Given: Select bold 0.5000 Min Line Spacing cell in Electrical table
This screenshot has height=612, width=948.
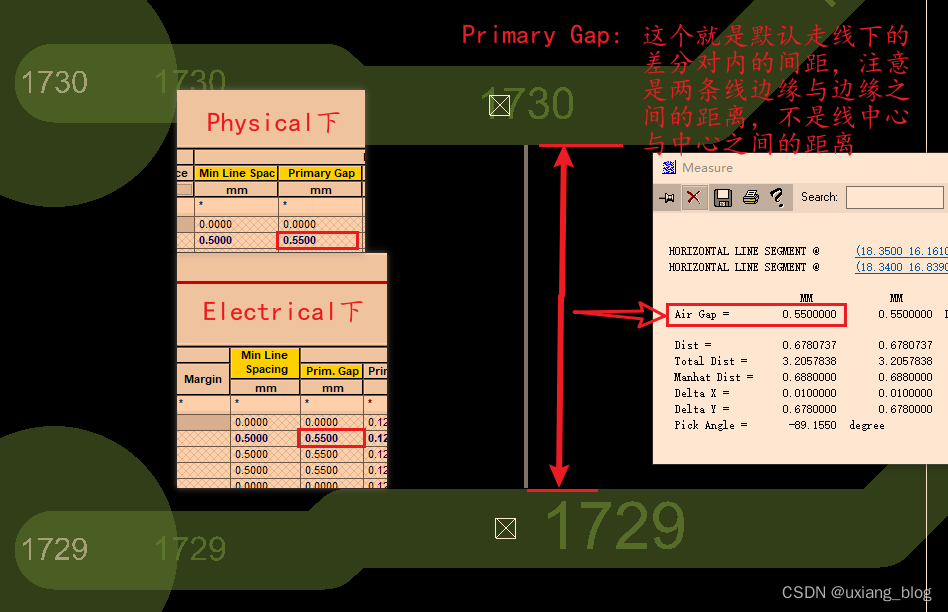Looking at the screenshot, I should 265,438.
